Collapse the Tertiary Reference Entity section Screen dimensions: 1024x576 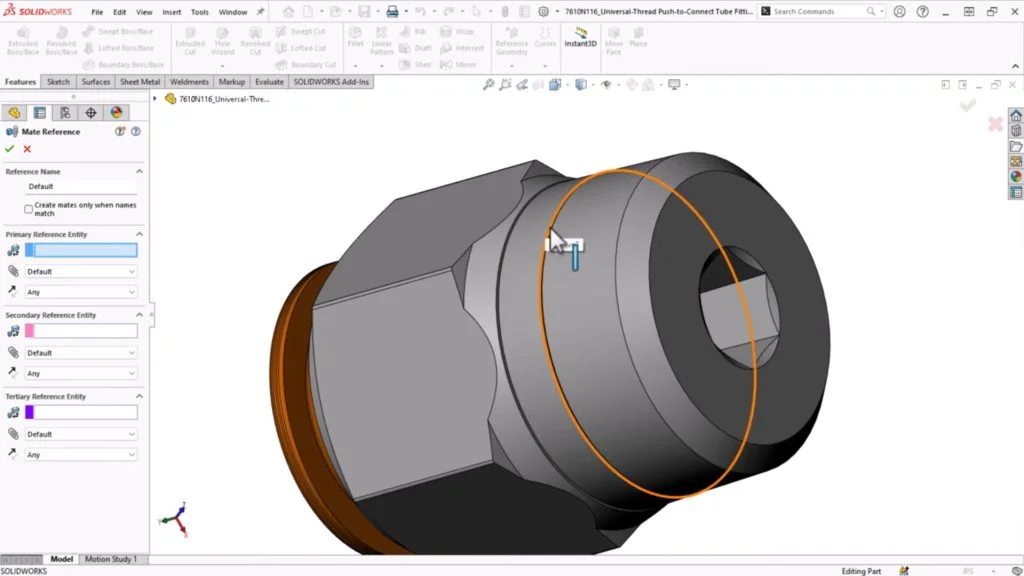click(x=138, y=396)
